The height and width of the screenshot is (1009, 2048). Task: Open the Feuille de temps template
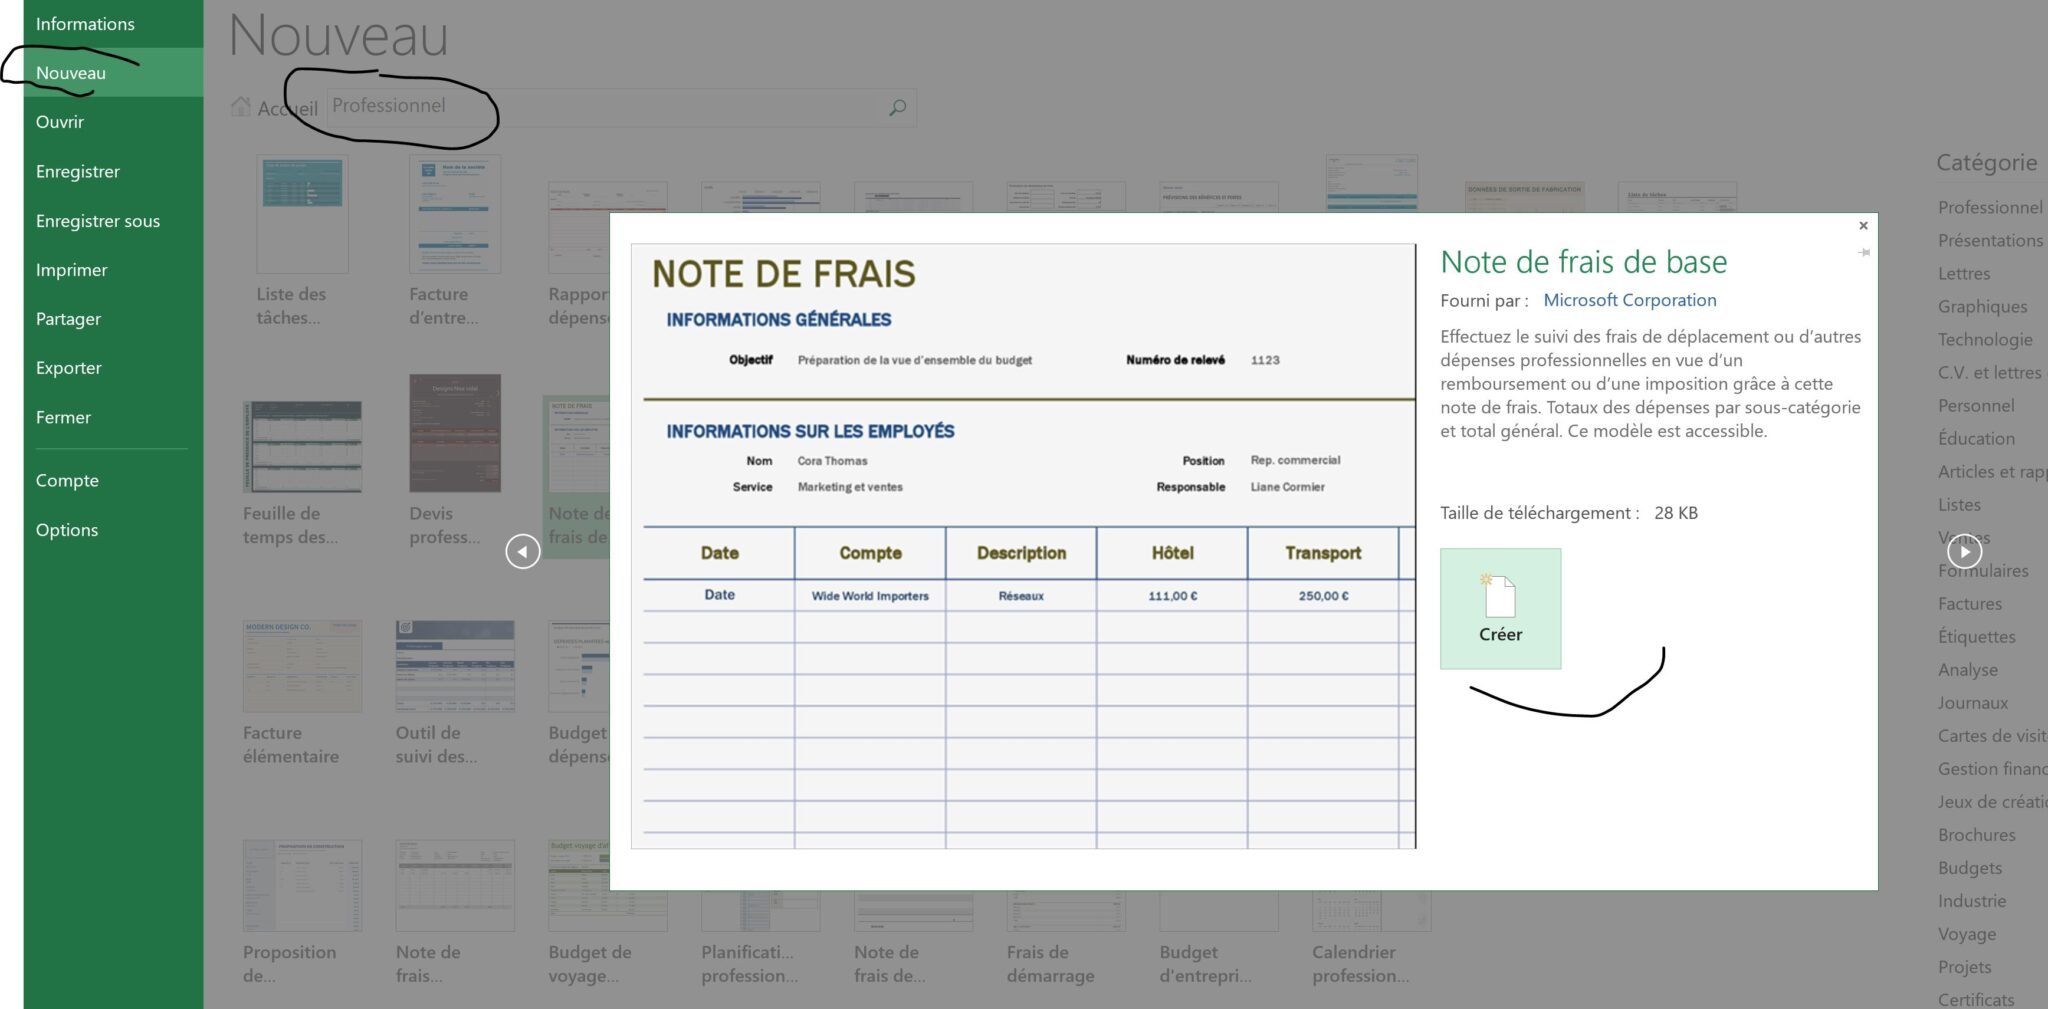(302, 446)
